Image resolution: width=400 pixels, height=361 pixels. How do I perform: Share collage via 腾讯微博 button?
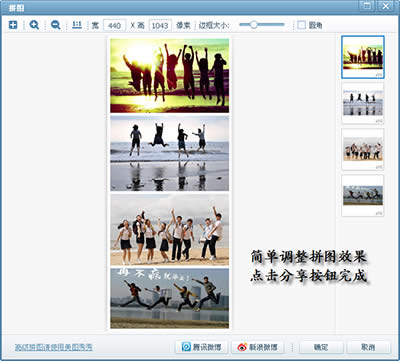(201, 347)
